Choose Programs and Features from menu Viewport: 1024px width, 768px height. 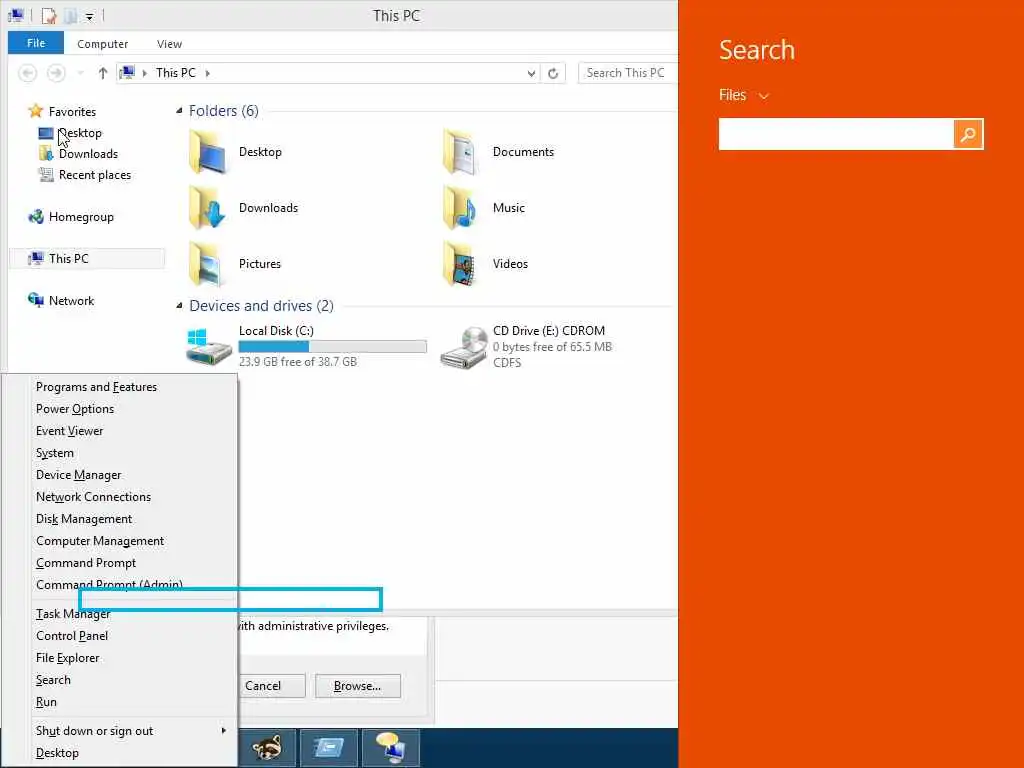[x=97, y=387]
